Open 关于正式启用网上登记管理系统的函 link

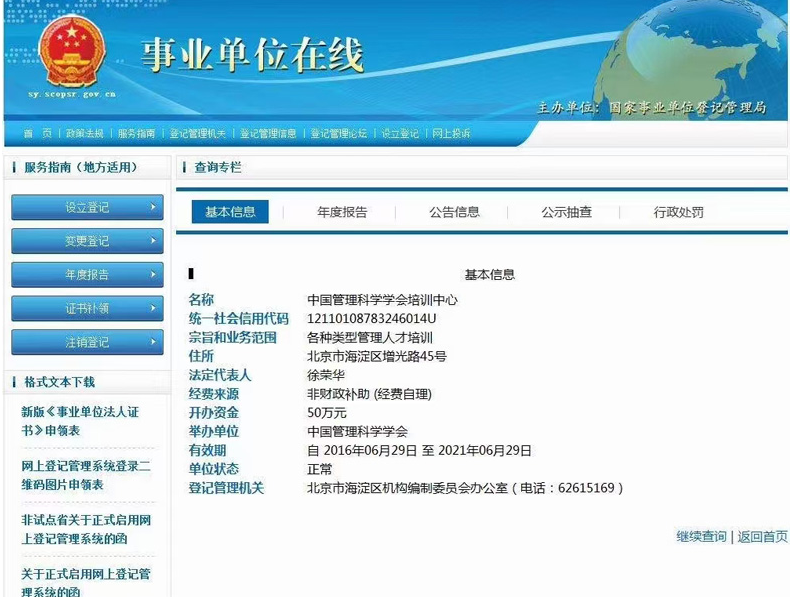(x=86, y=582)
